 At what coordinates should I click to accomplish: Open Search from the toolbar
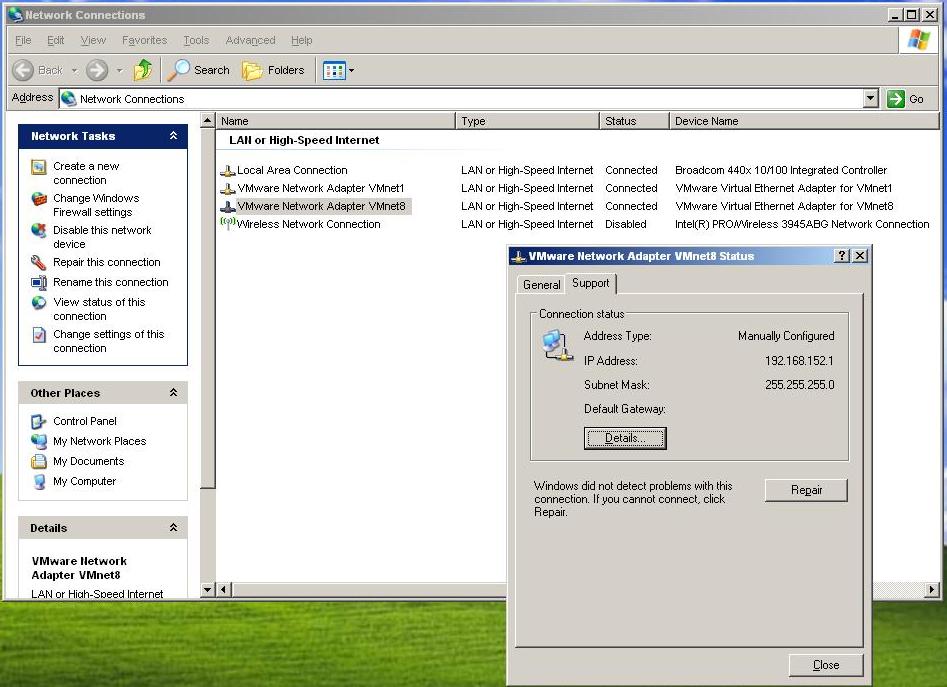click(199, 70)
